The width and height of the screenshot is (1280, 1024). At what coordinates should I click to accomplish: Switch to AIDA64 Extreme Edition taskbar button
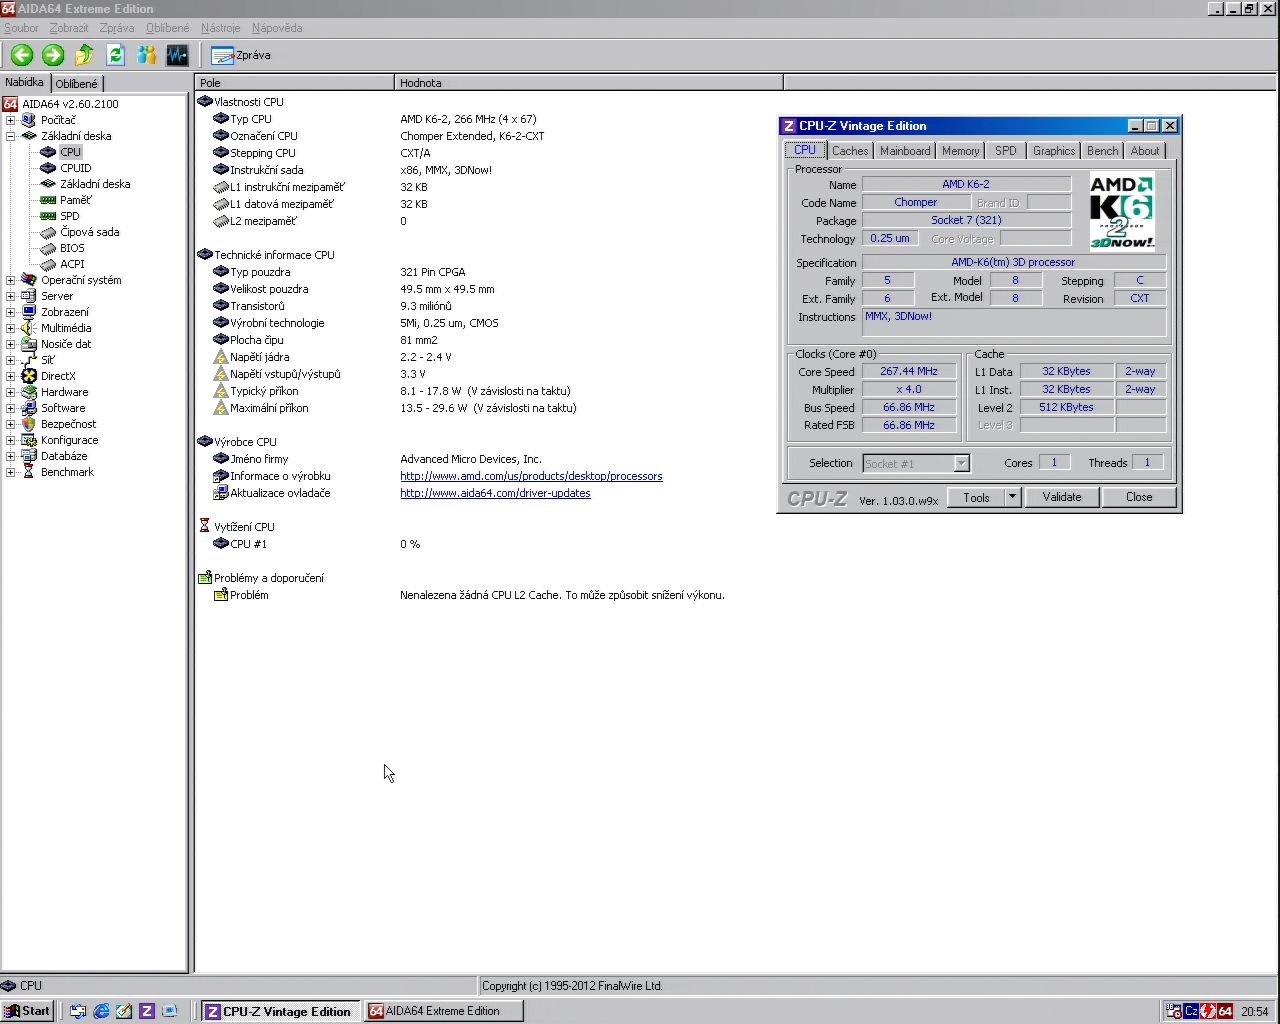pyautogui.click(x=444, y=1011)
